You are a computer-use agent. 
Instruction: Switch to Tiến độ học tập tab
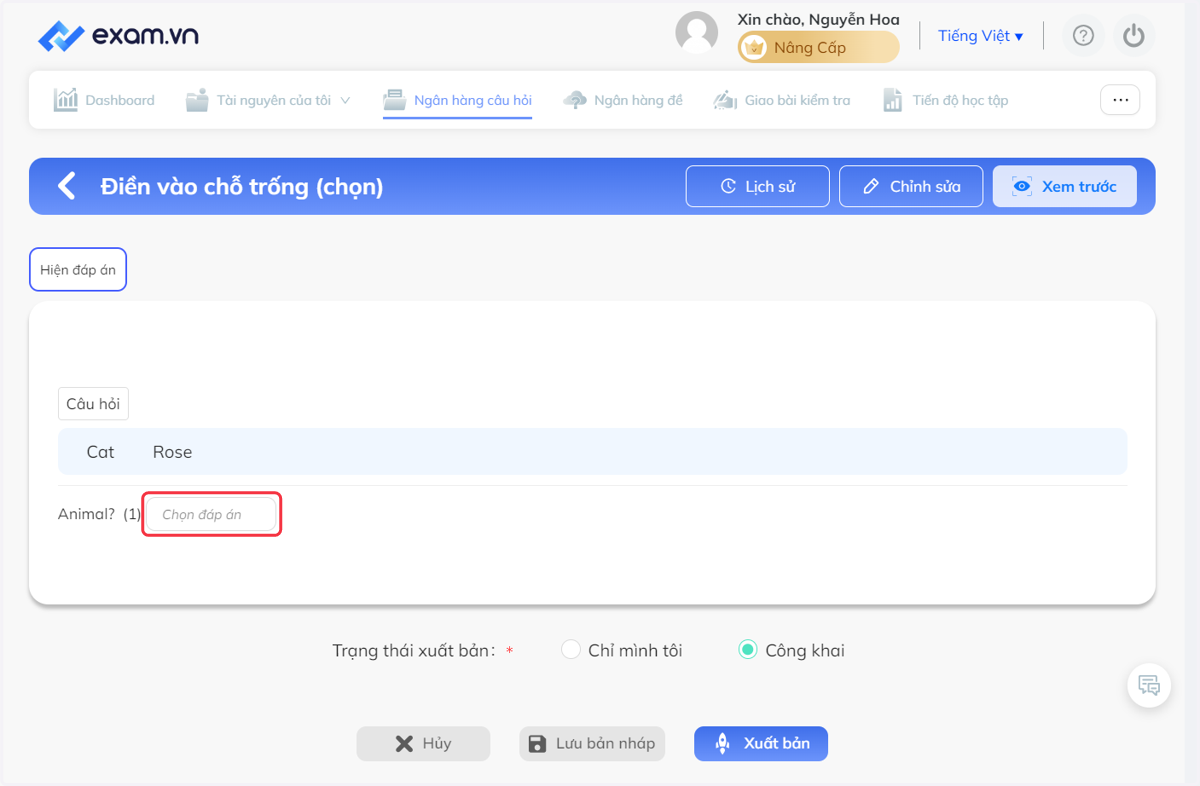point(945,100)
